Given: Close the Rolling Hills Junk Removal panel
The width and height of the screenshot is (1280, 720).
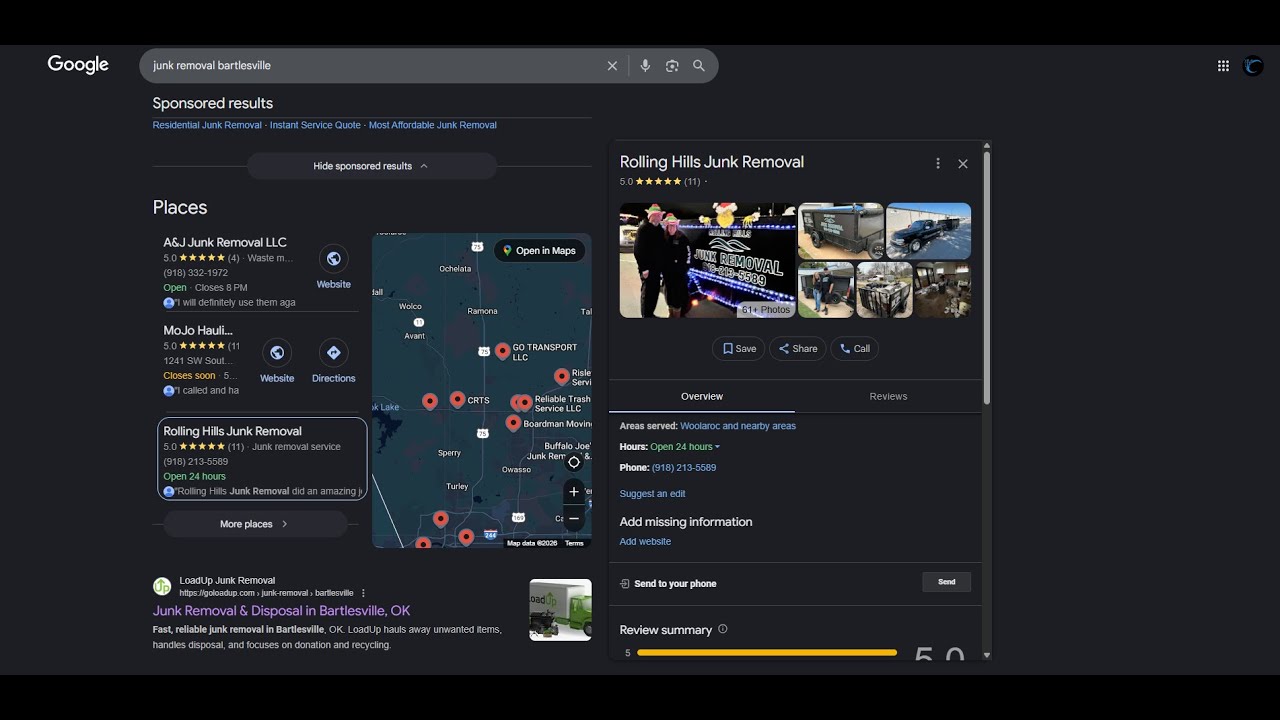Looking at the screenshot, I should pos(963,164).
